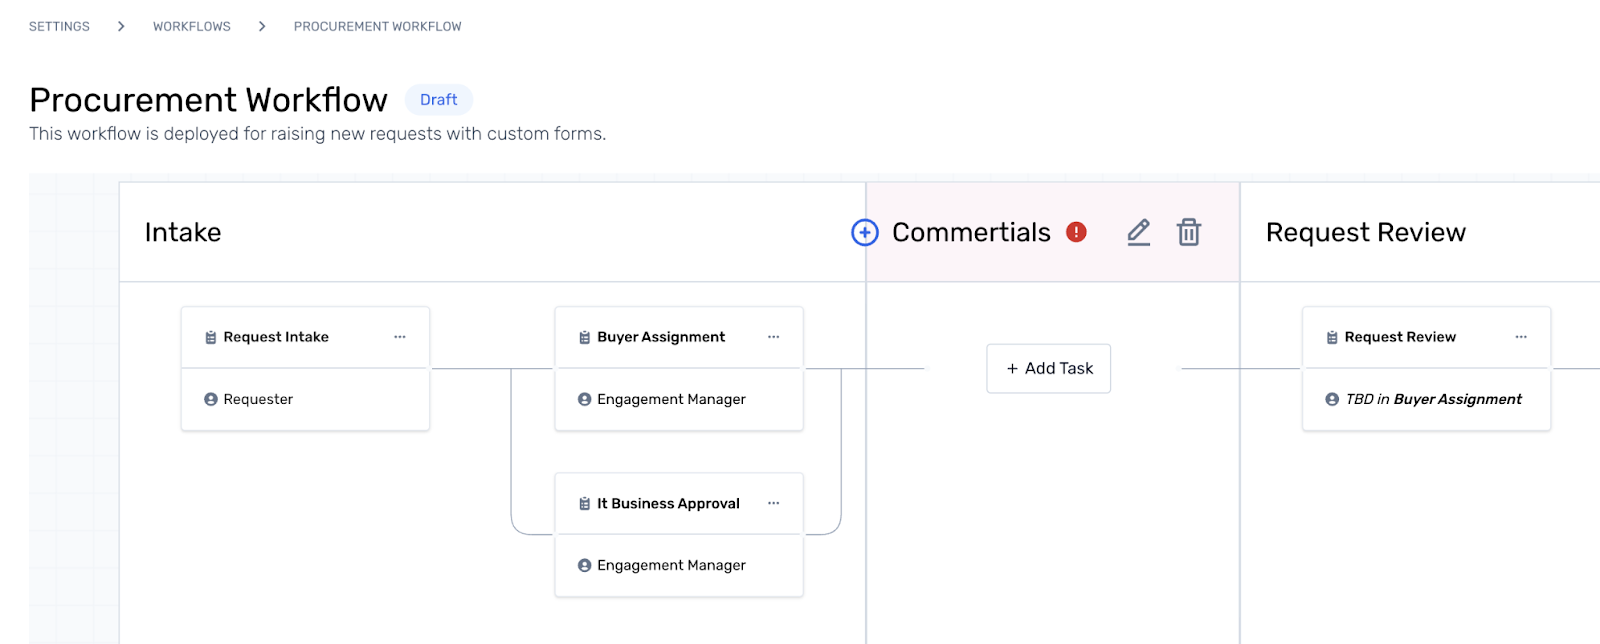Go to Settings in the breadcrumb
The width and height of the screenshot is (1600, 644).
pos(59,26)
